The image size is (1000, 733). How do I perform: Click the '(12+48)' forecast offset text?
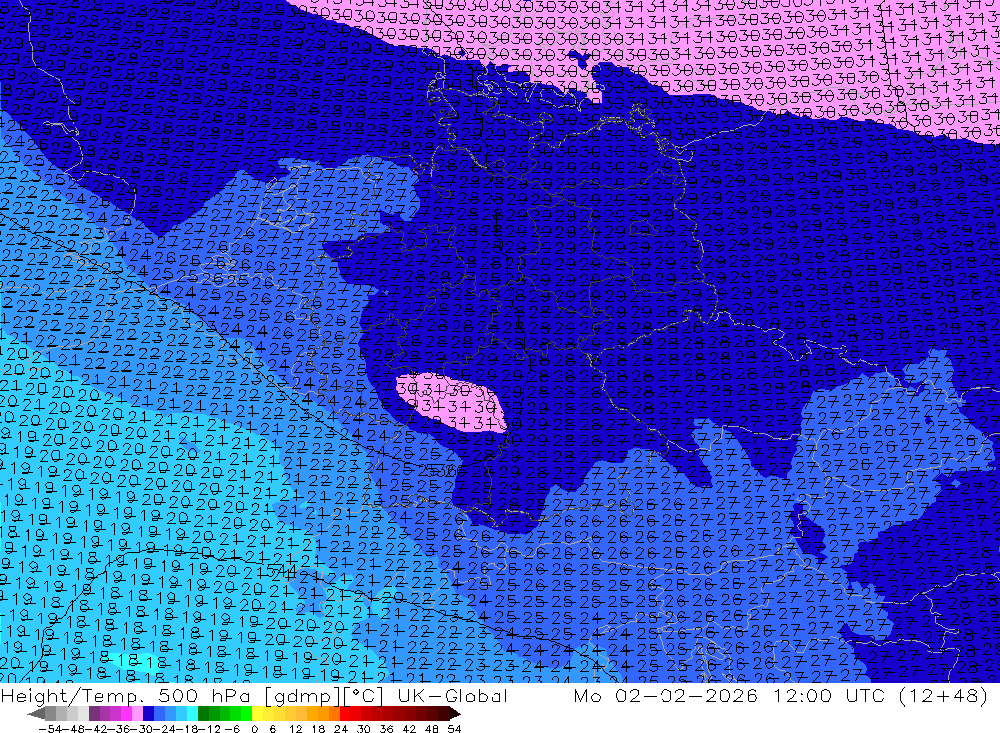[944, 695]
